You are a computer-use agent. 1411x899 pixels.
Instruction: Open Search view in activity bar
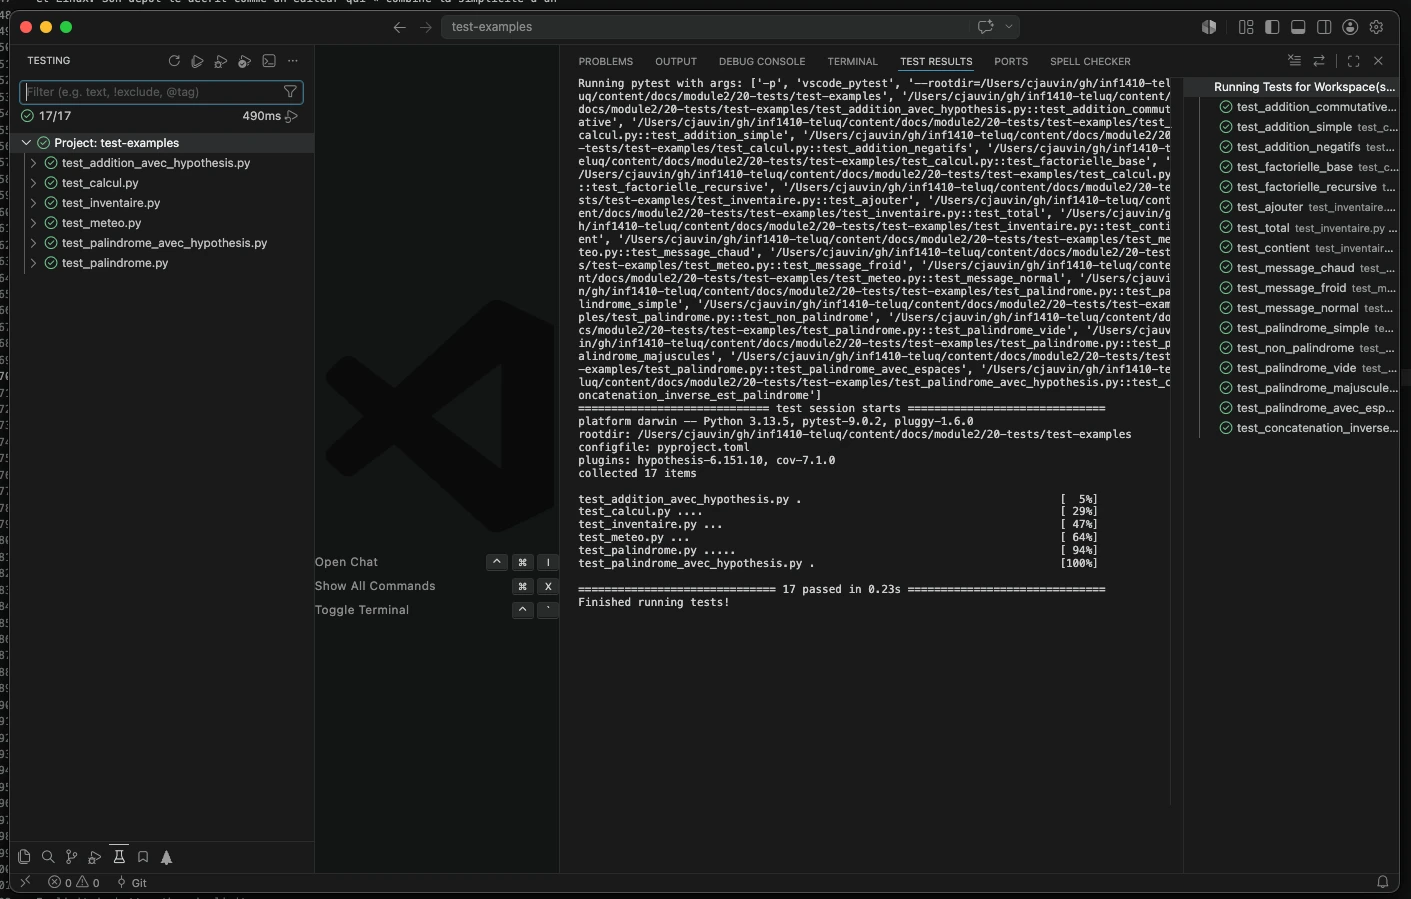(48, 857)
